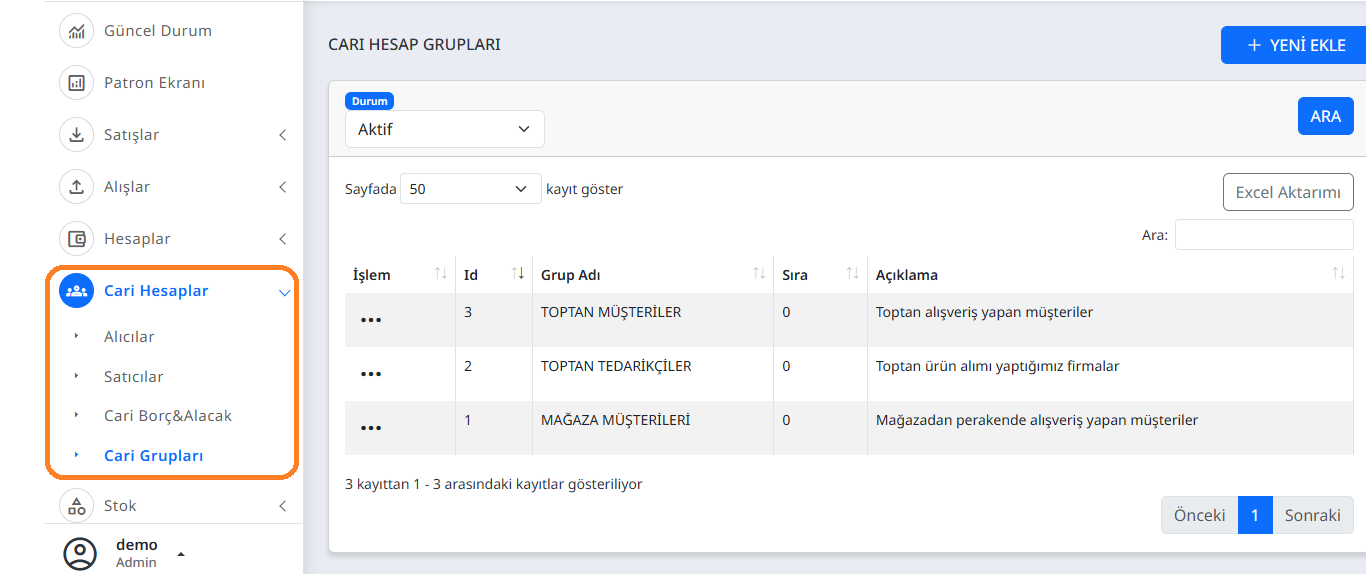This screenshot has height=574, width=1366.
Task: Open Alıcılar submenu item
Action: point(129,337)
